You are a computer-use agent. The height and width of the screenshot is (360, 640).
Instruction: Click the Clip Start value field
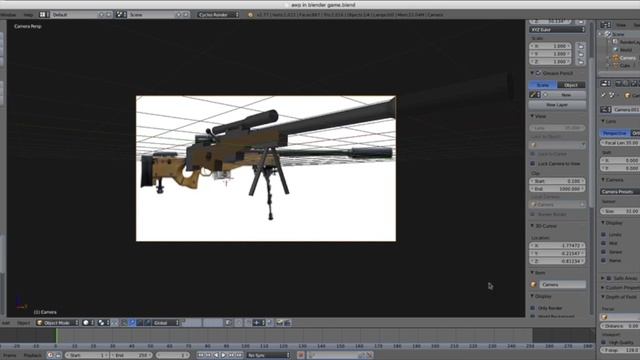click(557, 181)
